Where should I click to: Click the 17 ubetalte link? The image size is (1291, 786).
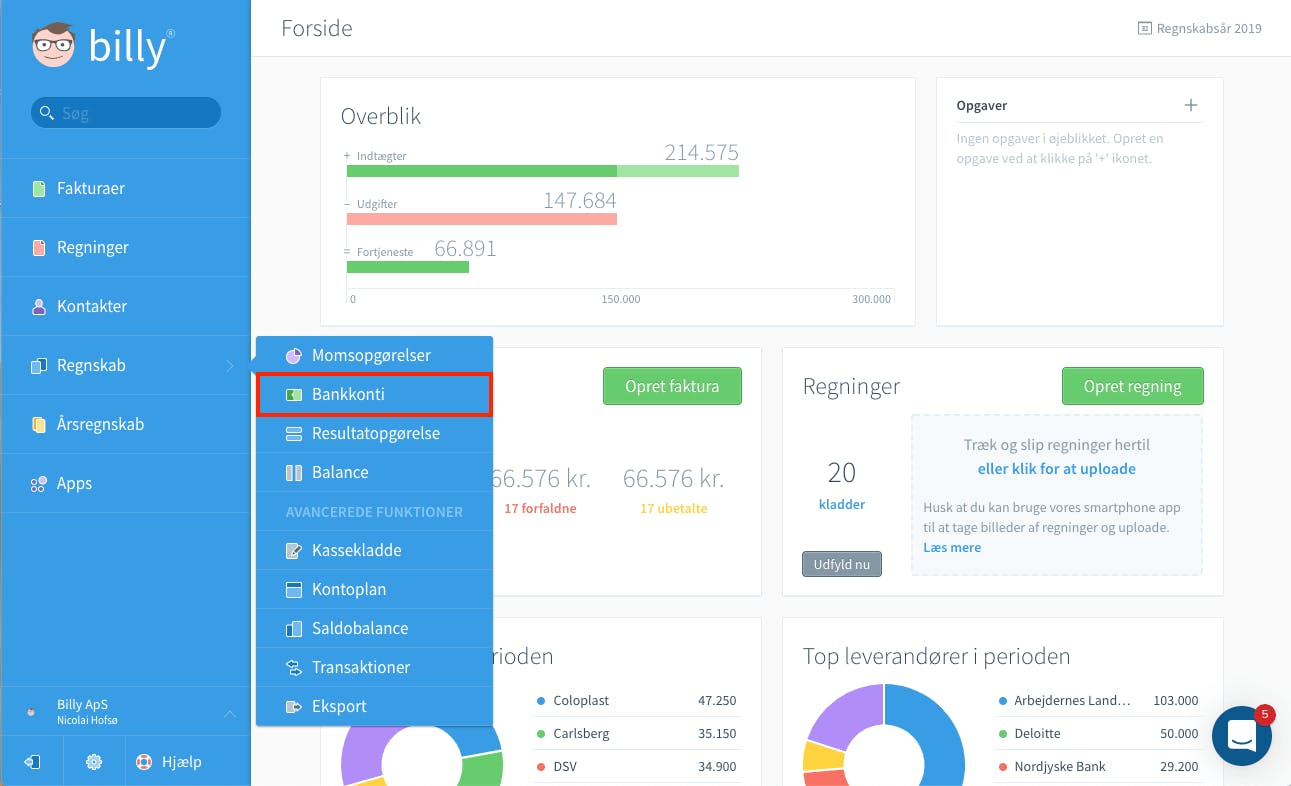[673, 508]
